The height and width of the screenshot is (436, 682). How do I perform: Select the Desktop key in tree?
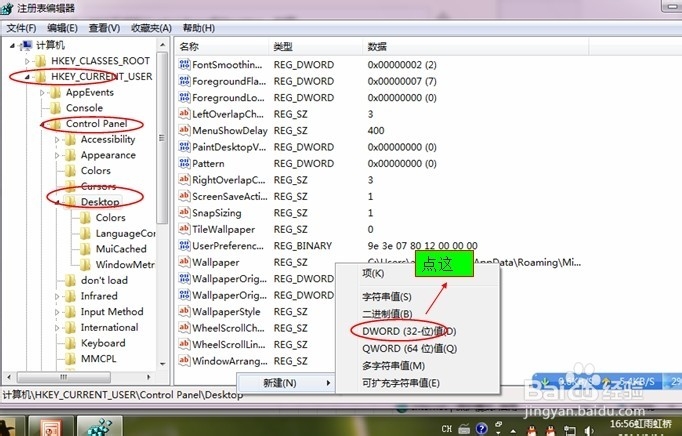[x=100, y=202]
